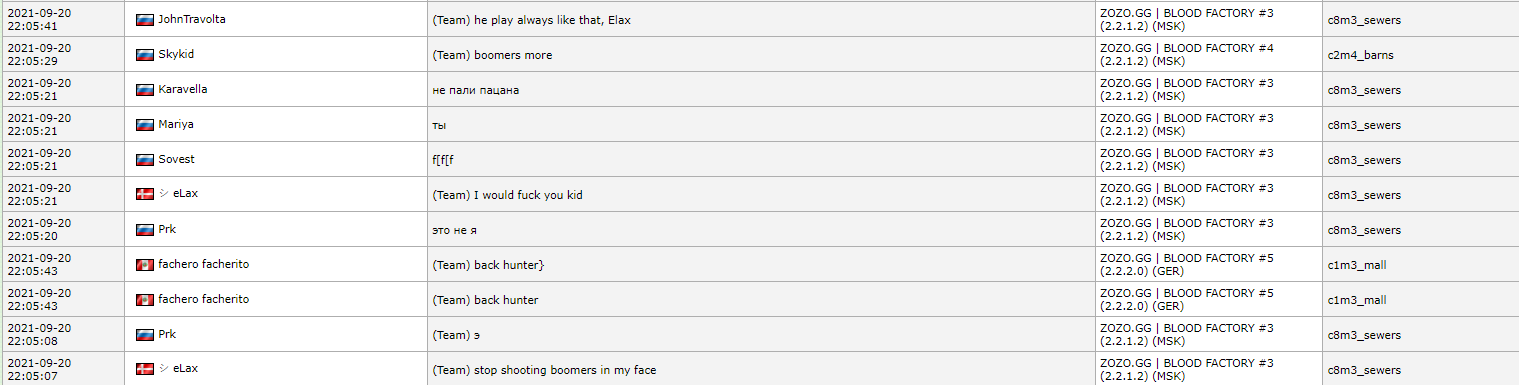
Task: Select map name c2m4_barns
Action: pyautogui.click(x=1360, y=55)
